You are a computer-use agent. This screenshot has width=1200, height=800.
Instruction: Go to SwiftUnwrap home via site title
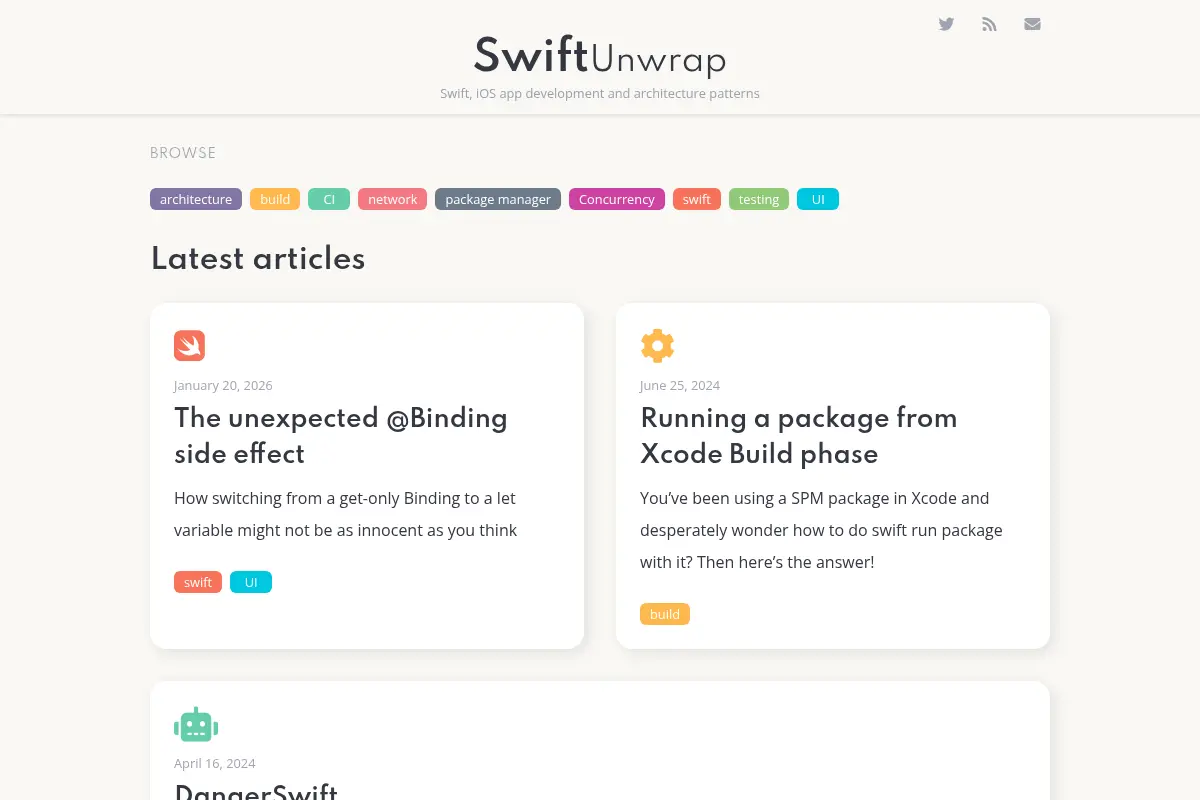[600, 56]
